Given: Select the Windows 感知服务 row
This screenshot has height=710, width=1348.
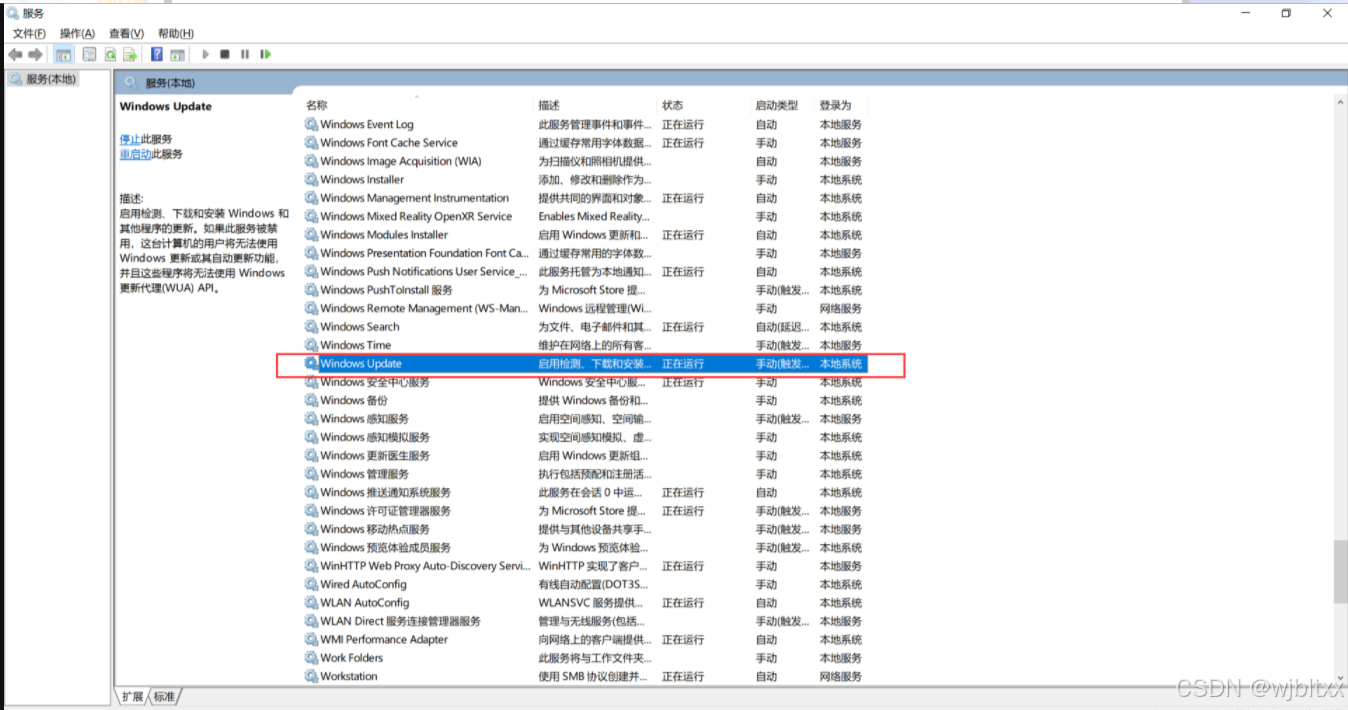Looking at the screenshot, I should [585, 419].
